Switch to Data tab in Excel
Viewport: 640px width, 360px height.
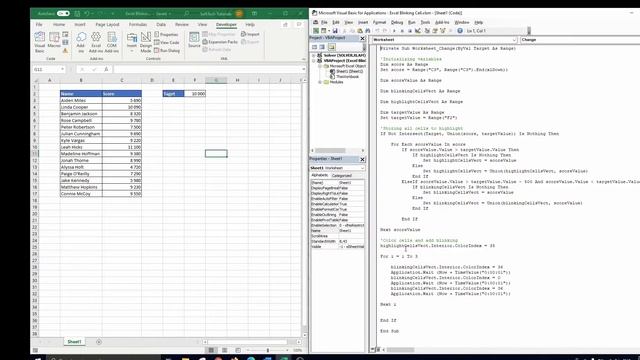pos(161,24)
